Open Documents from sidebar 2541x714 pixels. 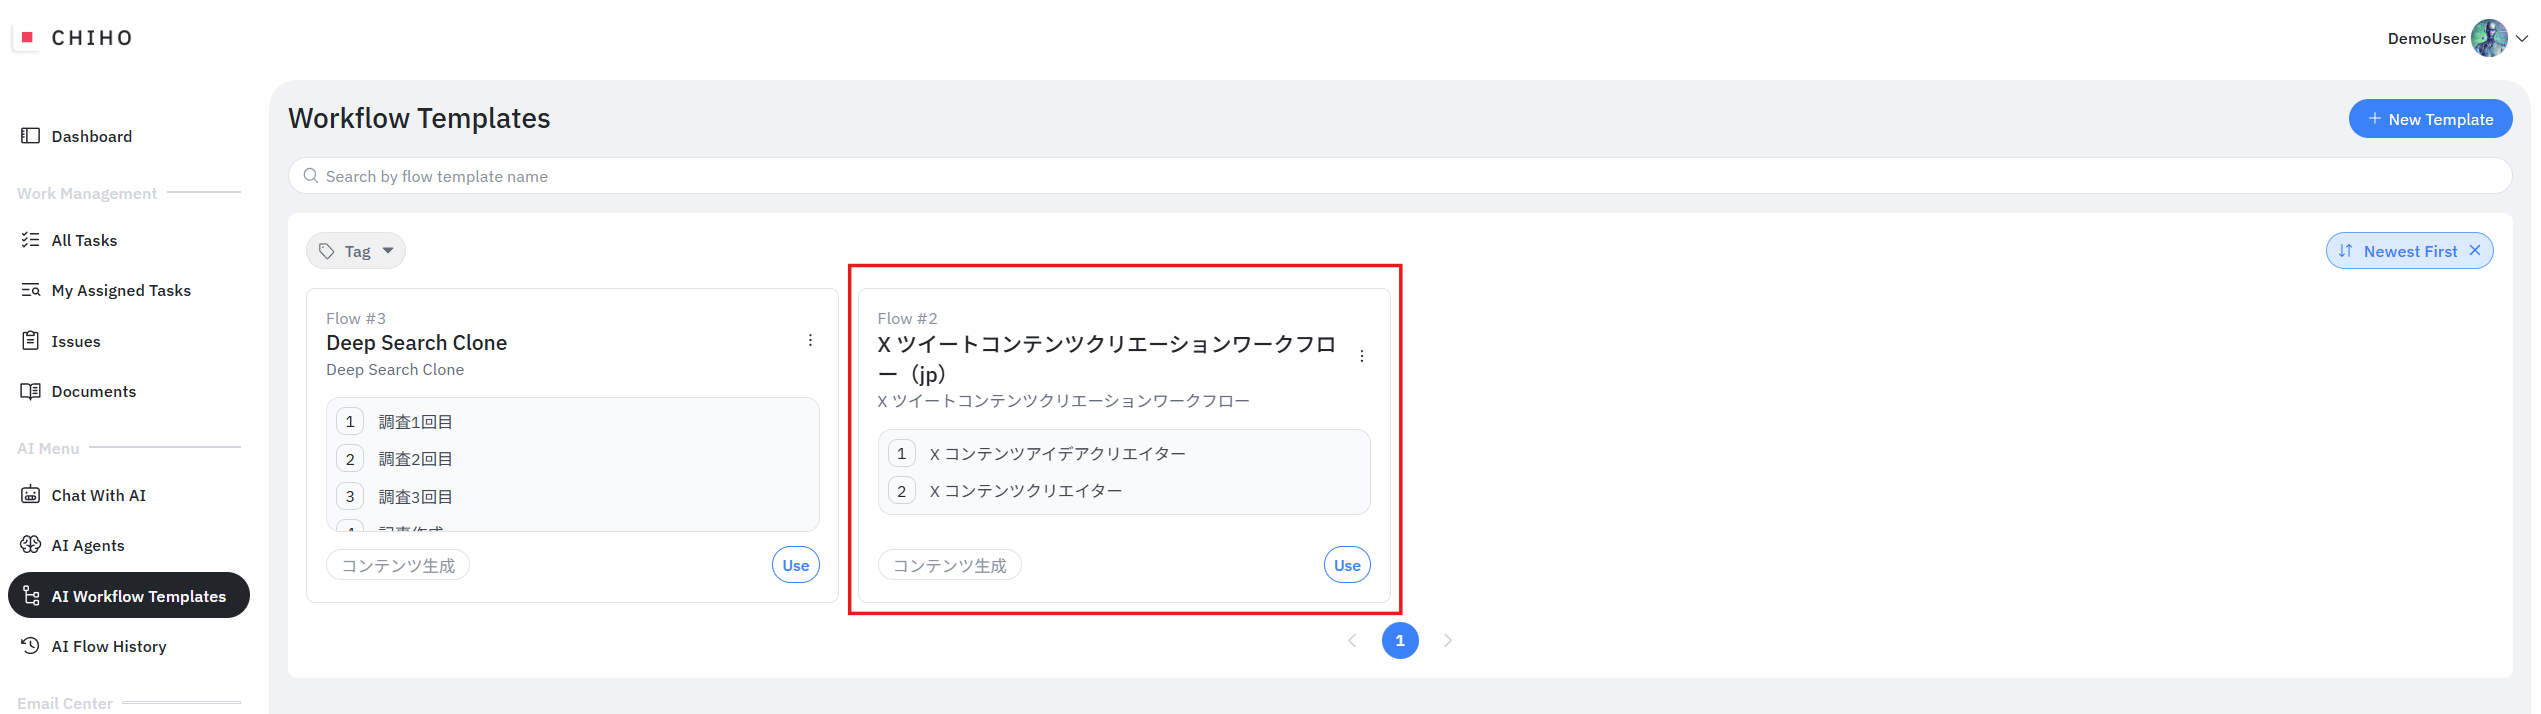93,391
